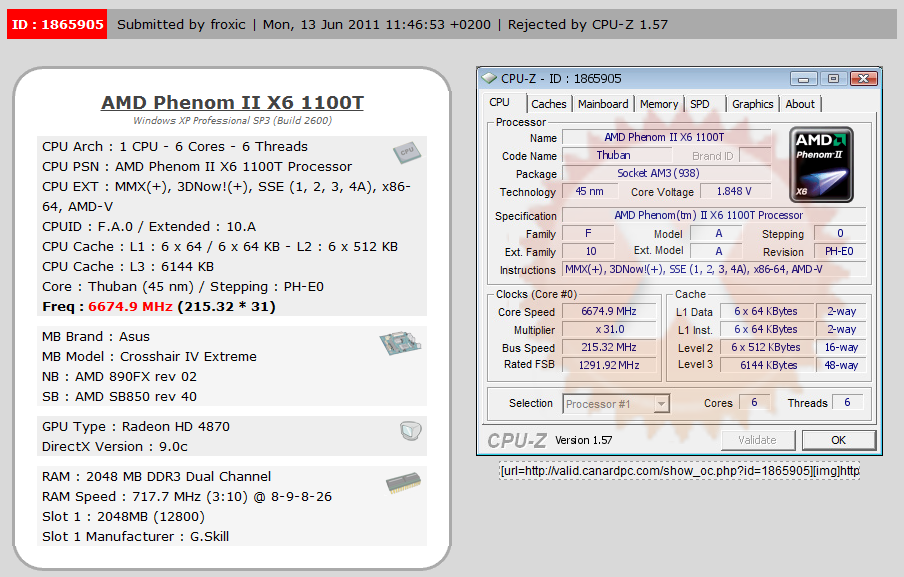Select the SPD tab
Image resolution: width=904 pixels, height=577 pixels.
(x=700, y=104)
